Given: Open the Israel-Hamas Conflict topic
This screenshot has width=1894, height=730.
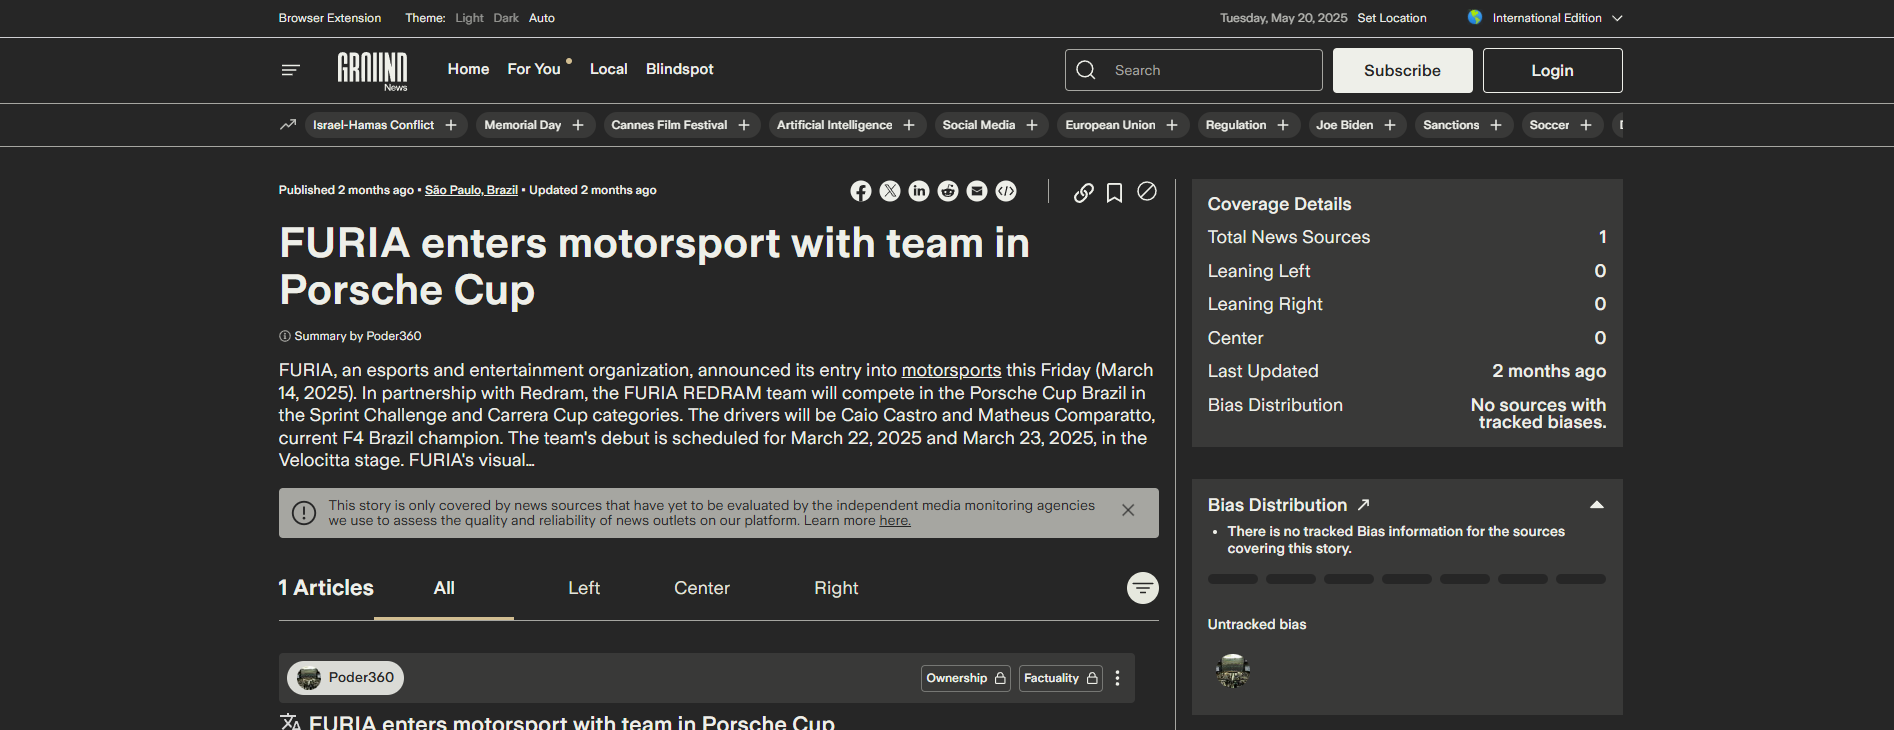Looking at the screenshot, I should (373, 125).
